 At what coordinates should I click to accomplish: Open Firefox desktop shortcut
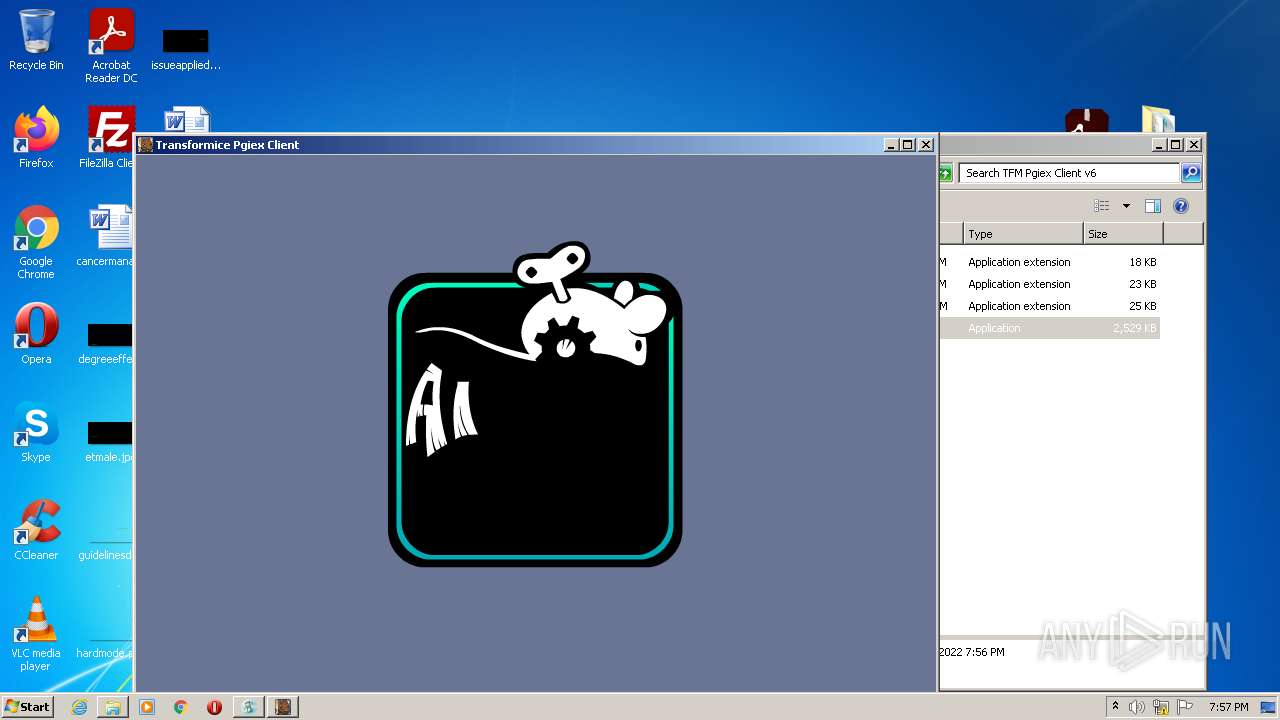[x=36, y=138]
